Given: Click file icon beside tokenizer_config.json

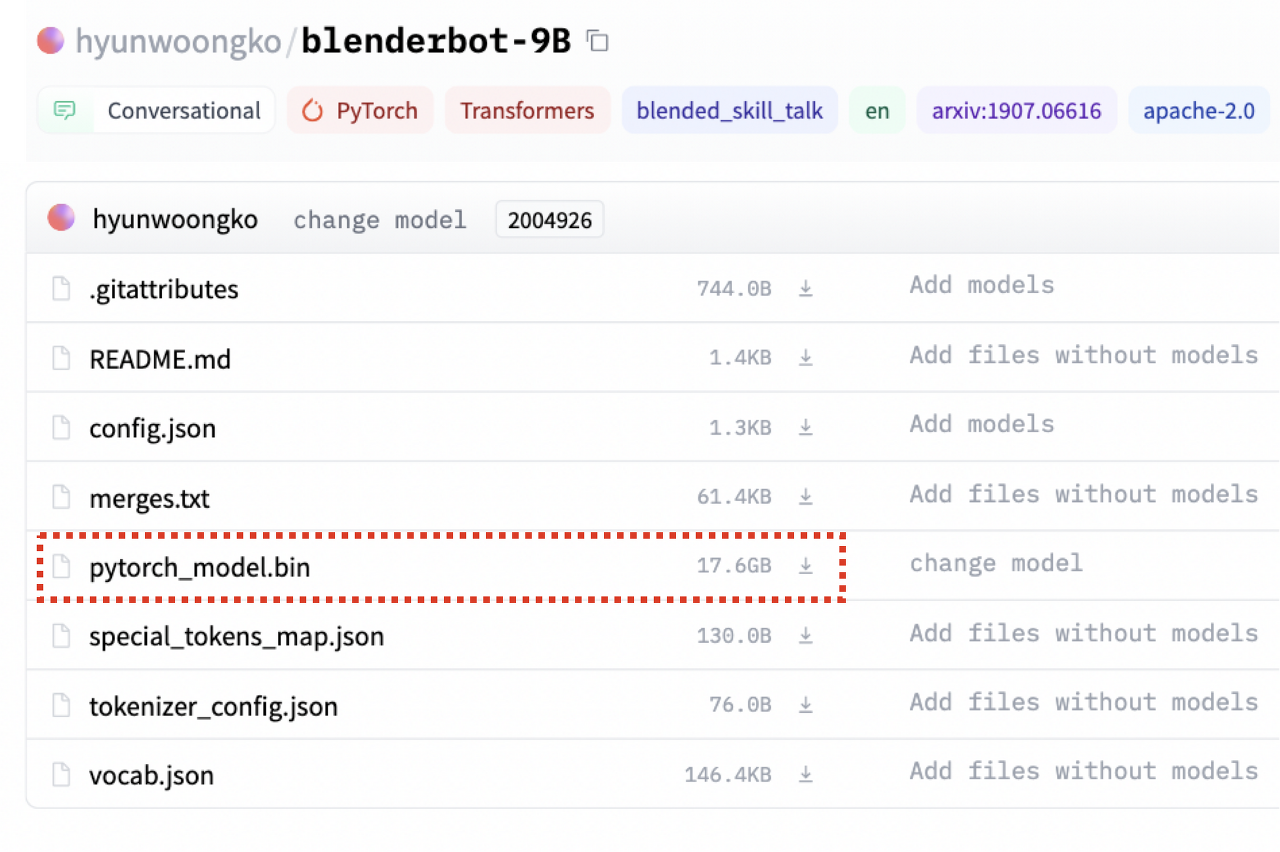Looking at the screenshot, I should (62, 706).
